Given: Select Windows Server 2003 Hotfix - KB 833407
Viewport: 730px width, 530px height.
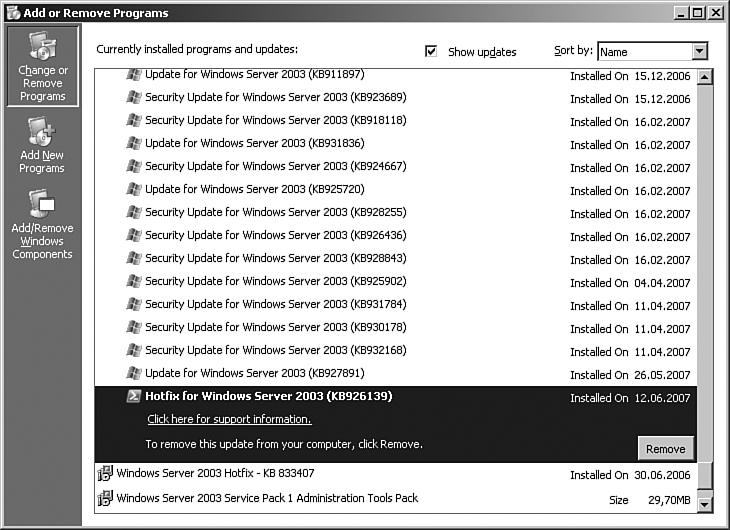Looking at the screenshot, I should pos(396,474).
